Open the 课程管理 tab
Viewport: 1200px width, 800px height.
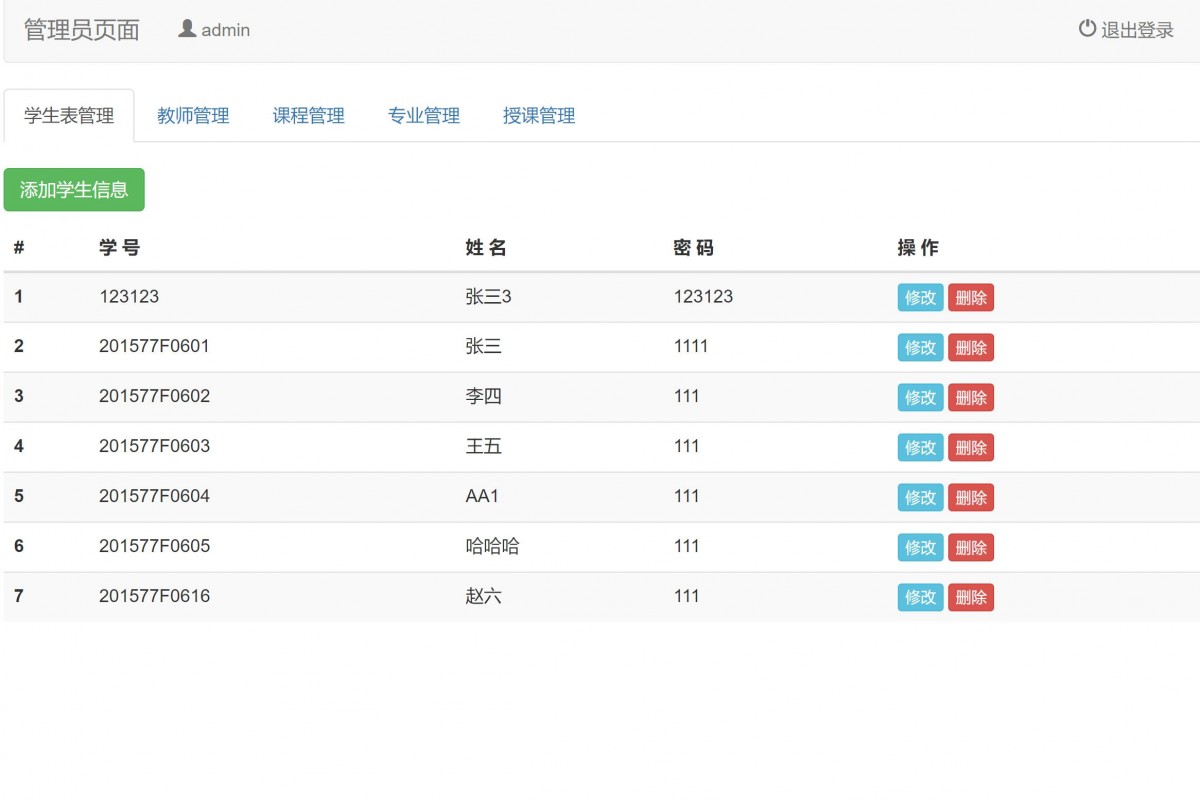(307, 115)
